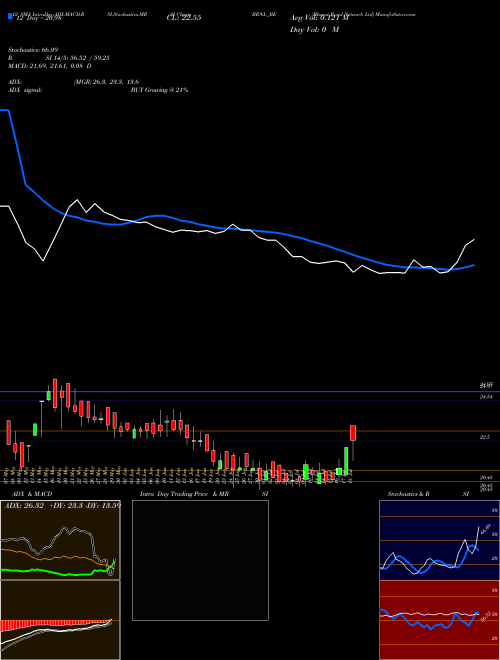500x660 pixels.
Task: Open the ADX indicator chart panel
Action: pyautogui.click(x=60, y=540)
